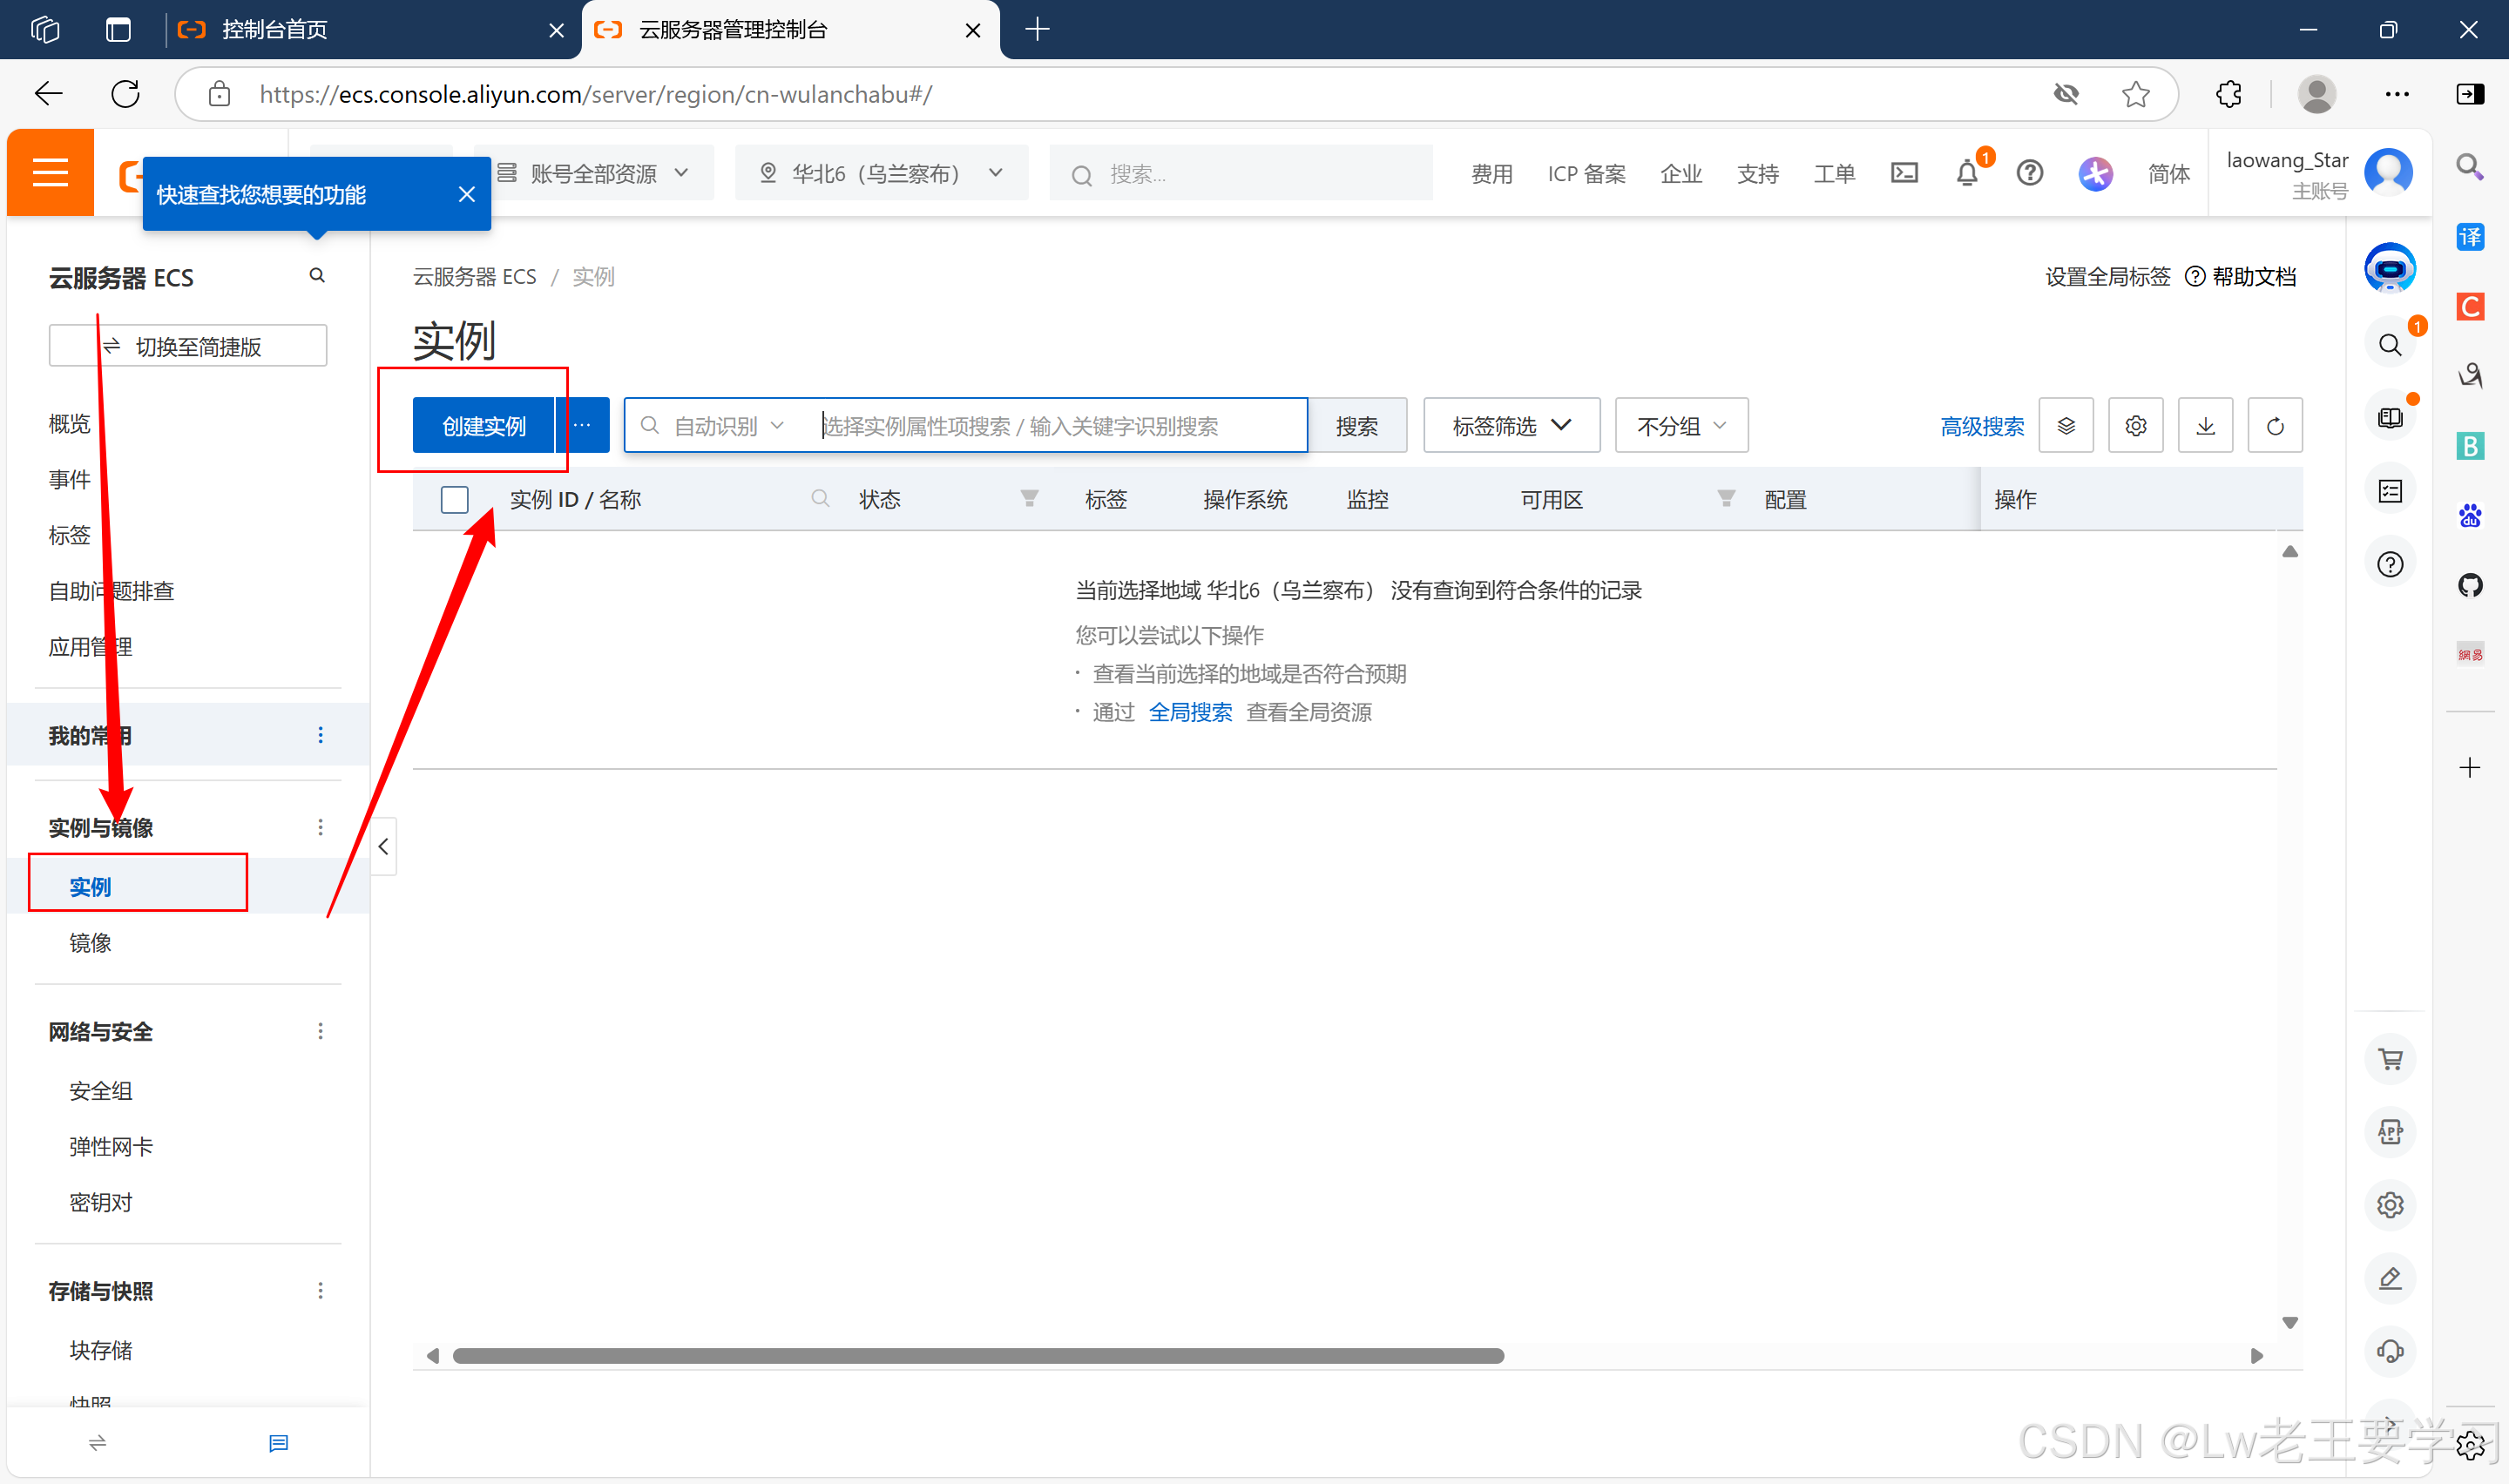Click 切换至简捷版 button
This screenshot has width=2509, height=1484.
[188, 346]
